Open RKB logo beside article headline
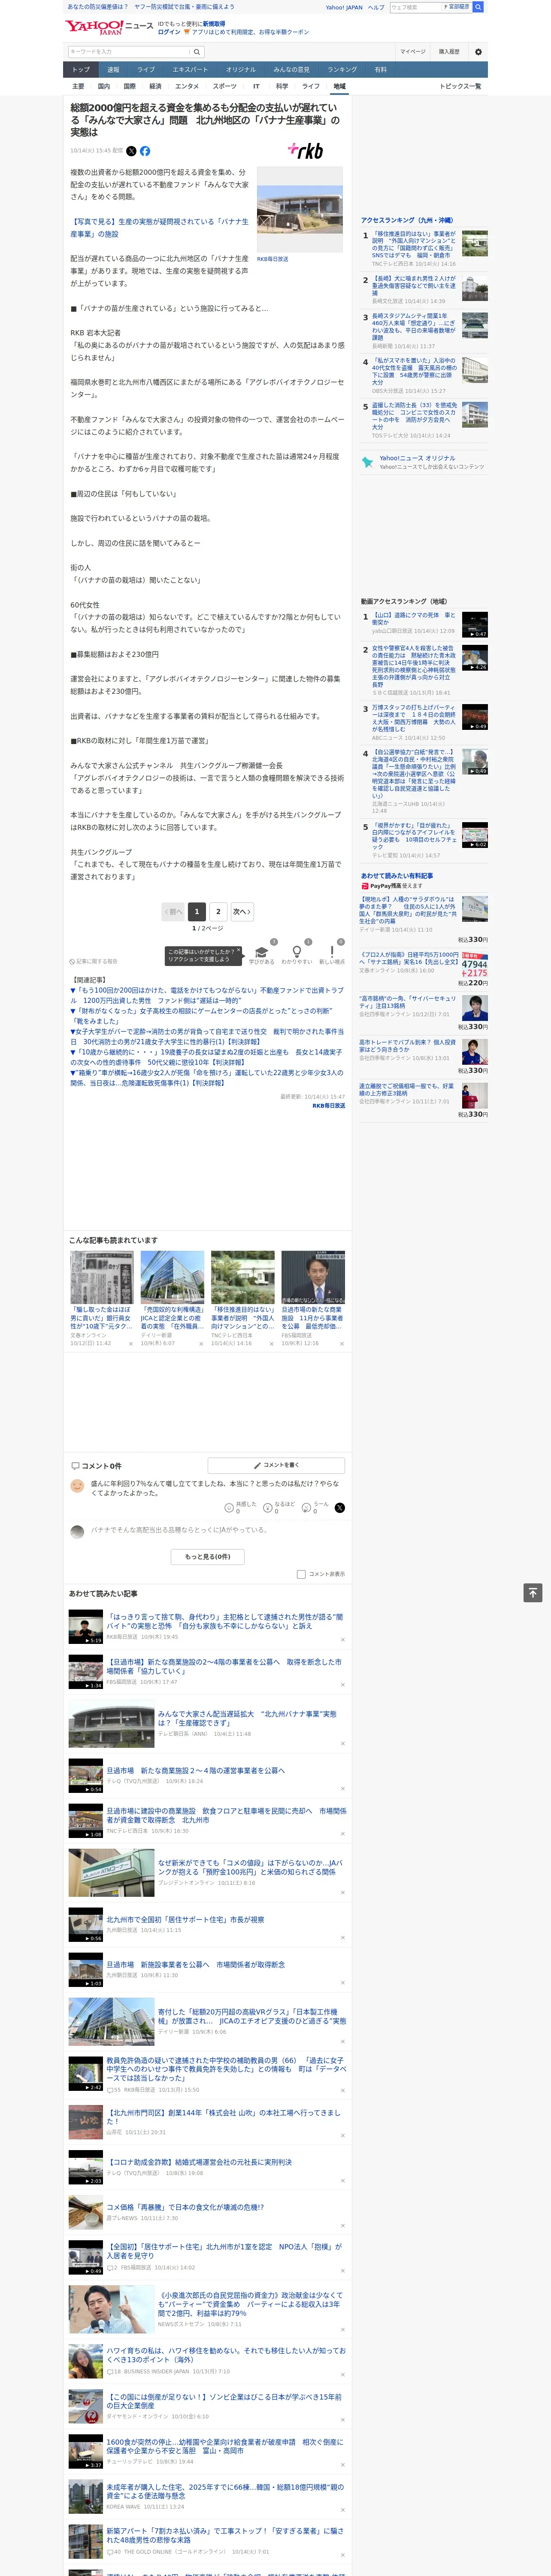Screen dimensions: 551x2576 coord(305,151)
